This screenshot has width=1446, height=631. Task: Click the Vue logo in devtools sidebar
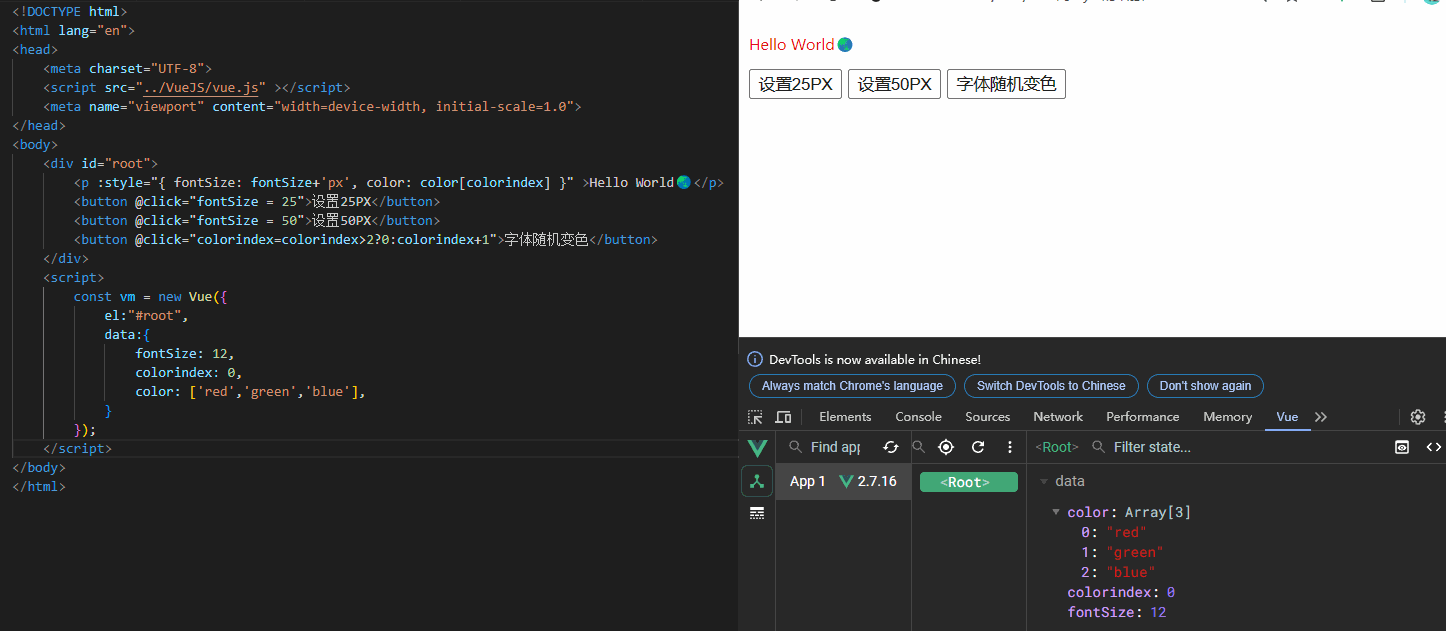click(757, 447)
